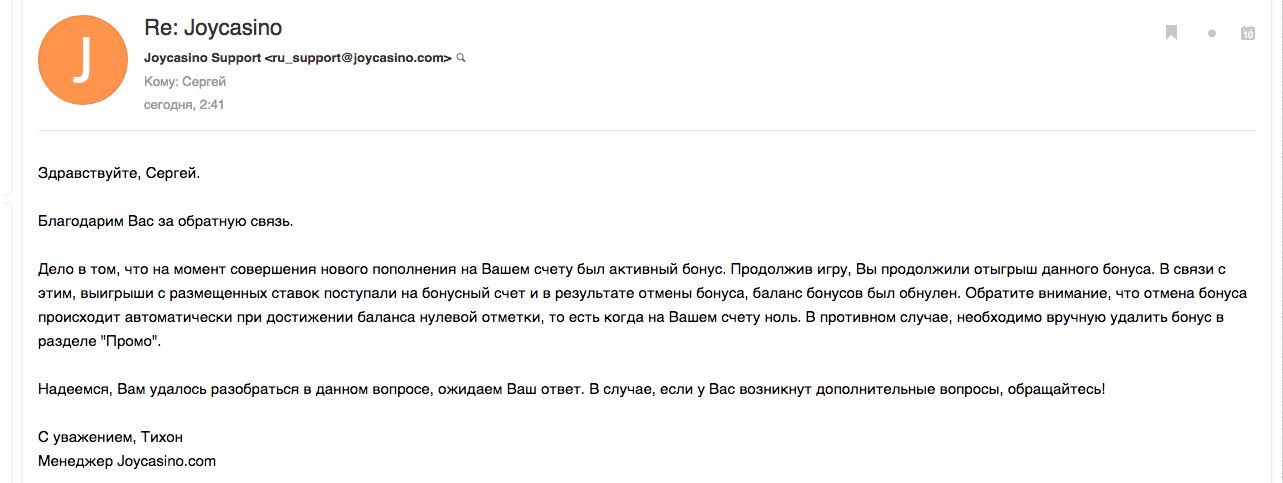This screenshot has height=483, width=1283.
Task: Click the magnifier icon beside sender address
Action: pos(461,58)
